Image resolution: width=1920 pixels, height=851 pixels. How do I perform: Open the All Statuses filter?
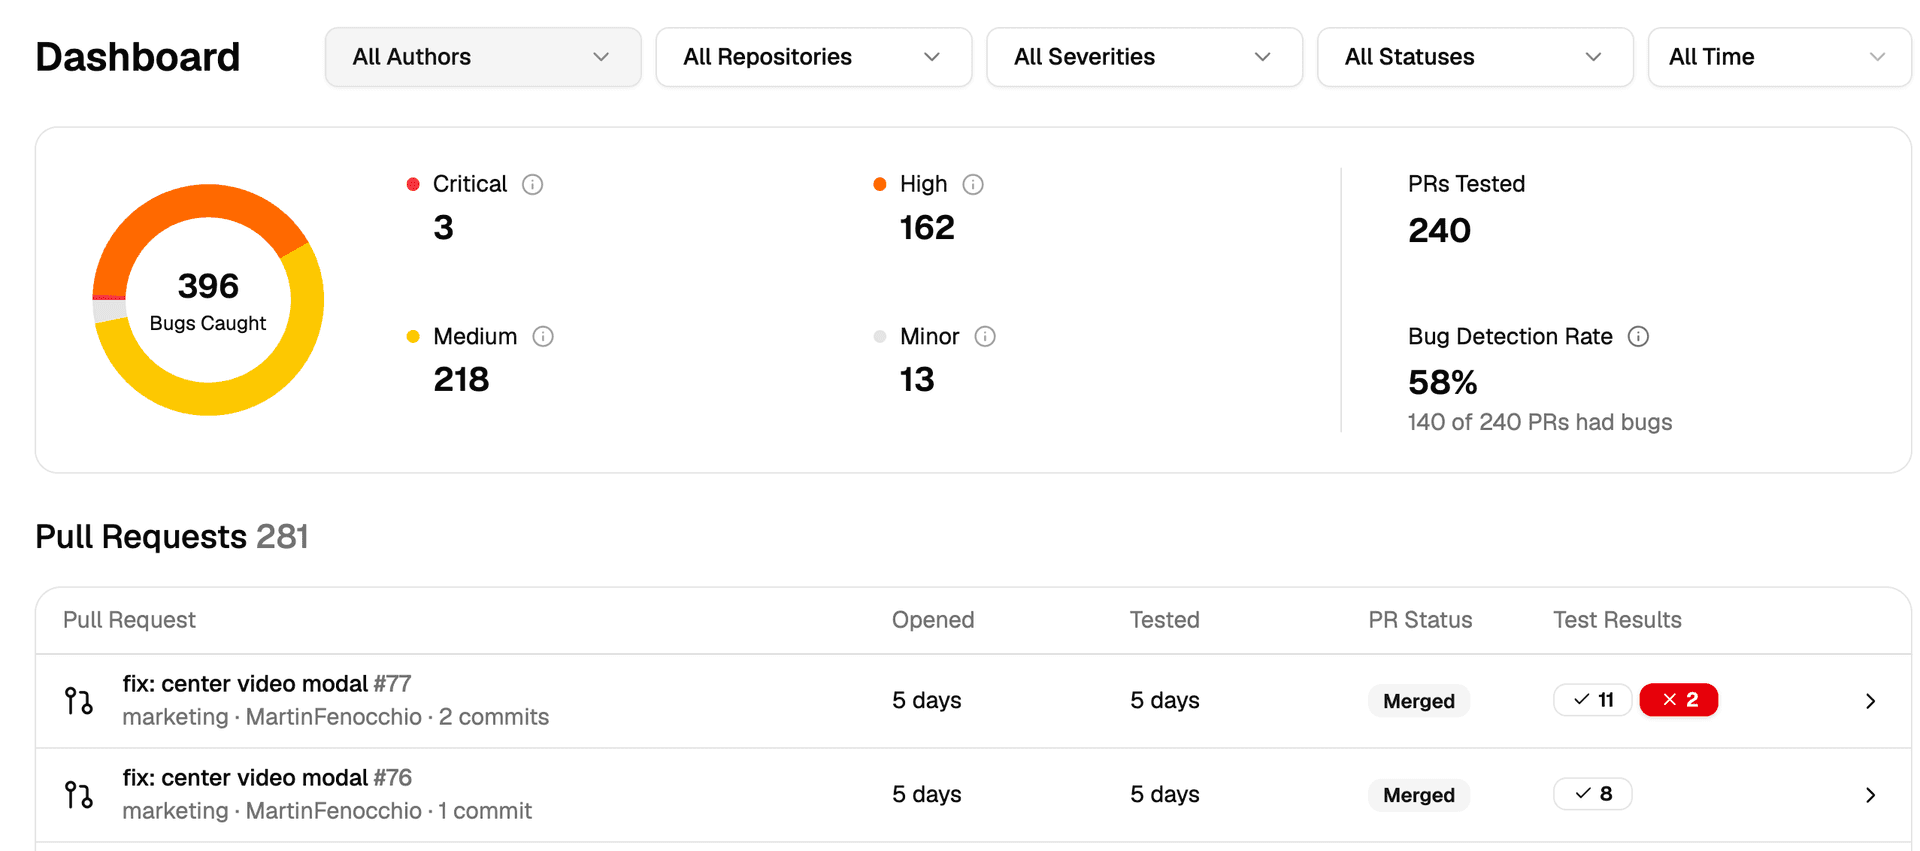1475,57
